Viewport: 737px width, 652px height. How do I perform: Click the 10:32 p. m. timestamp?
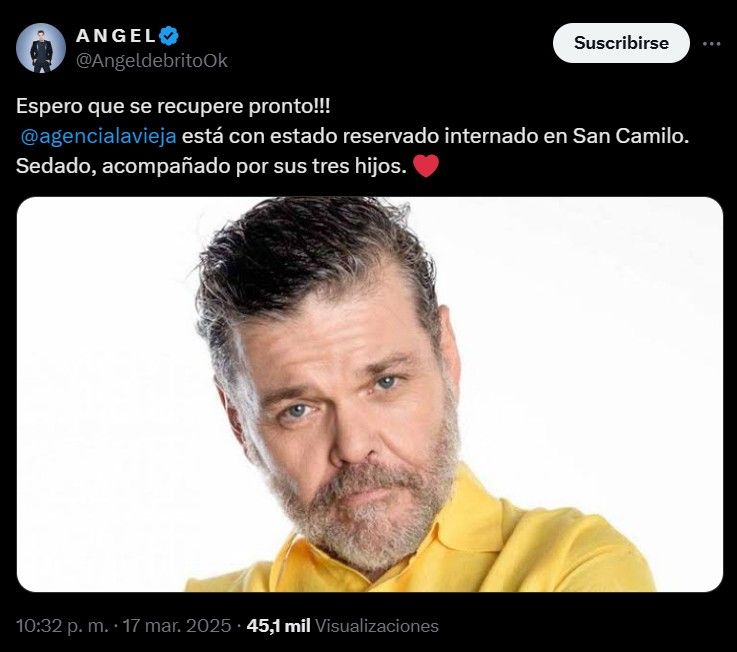point(62,626)
